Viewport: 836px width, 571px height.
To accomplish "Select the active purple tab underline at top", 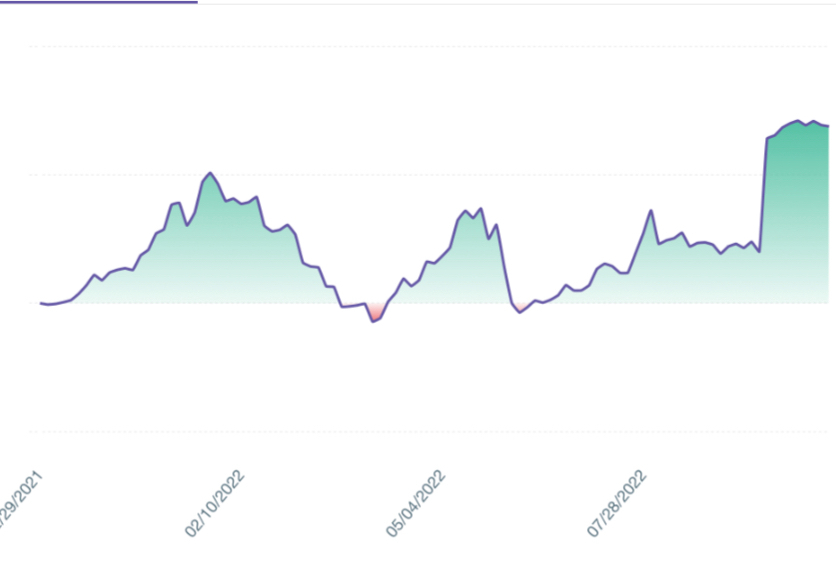I will point(99,2).
